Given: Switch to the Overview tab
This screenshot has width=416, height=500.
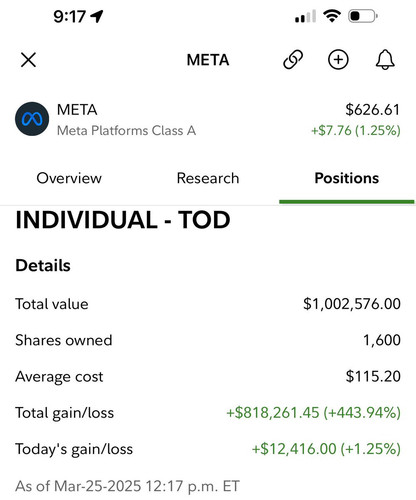Looking at the screenshot, I should coord(69,178).
